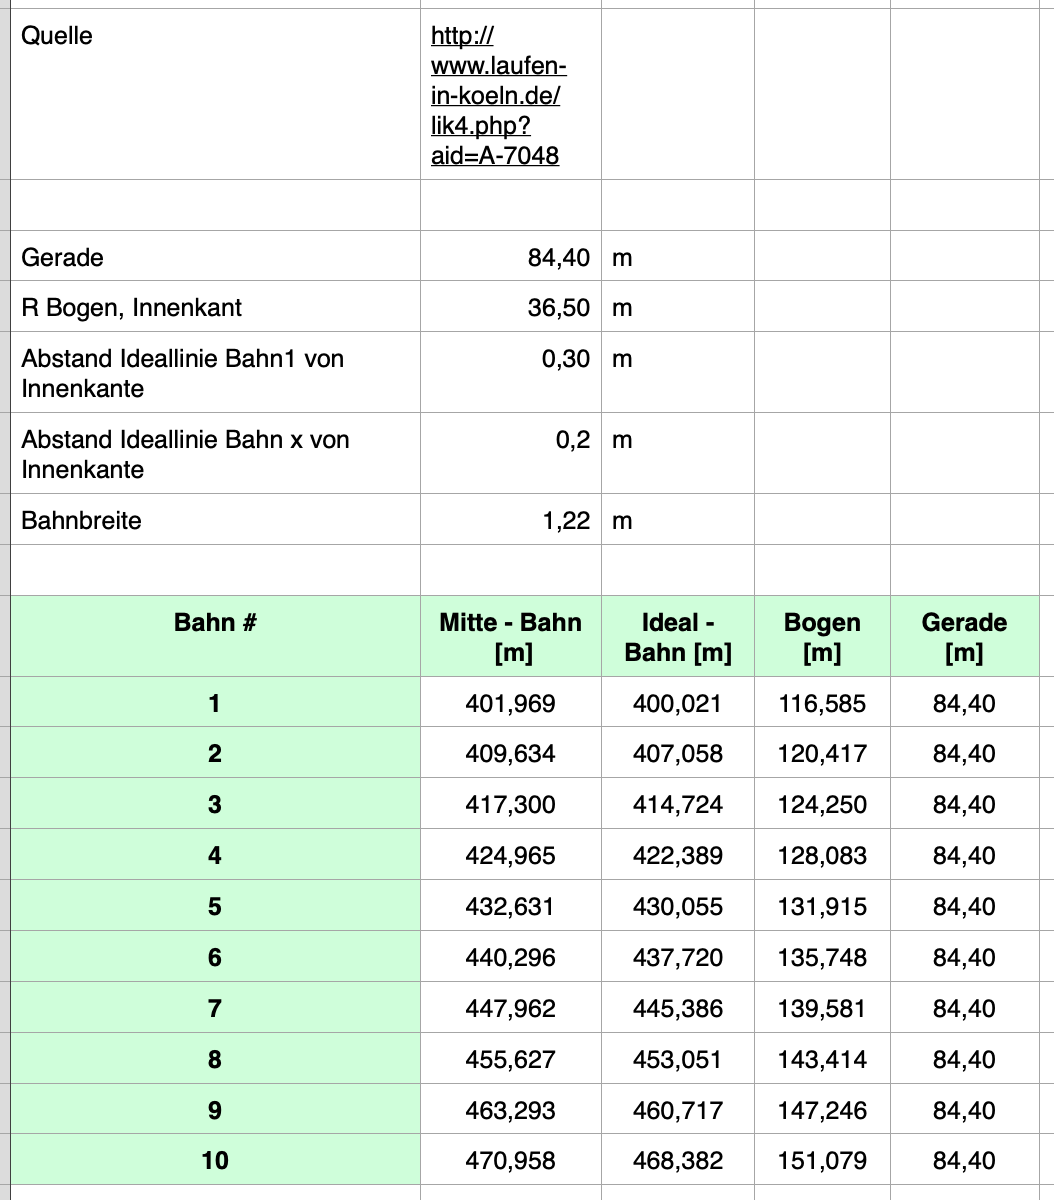Click the Mitte - Bahn [m] header
The image size is (1054, 1200).
pos(510,637)
